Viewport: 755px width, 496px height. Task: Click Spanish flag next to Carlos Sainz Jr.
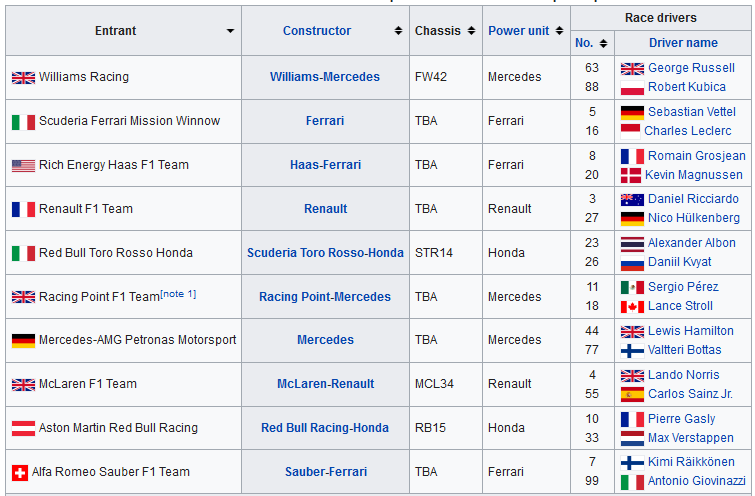click(x=632, y=394)
